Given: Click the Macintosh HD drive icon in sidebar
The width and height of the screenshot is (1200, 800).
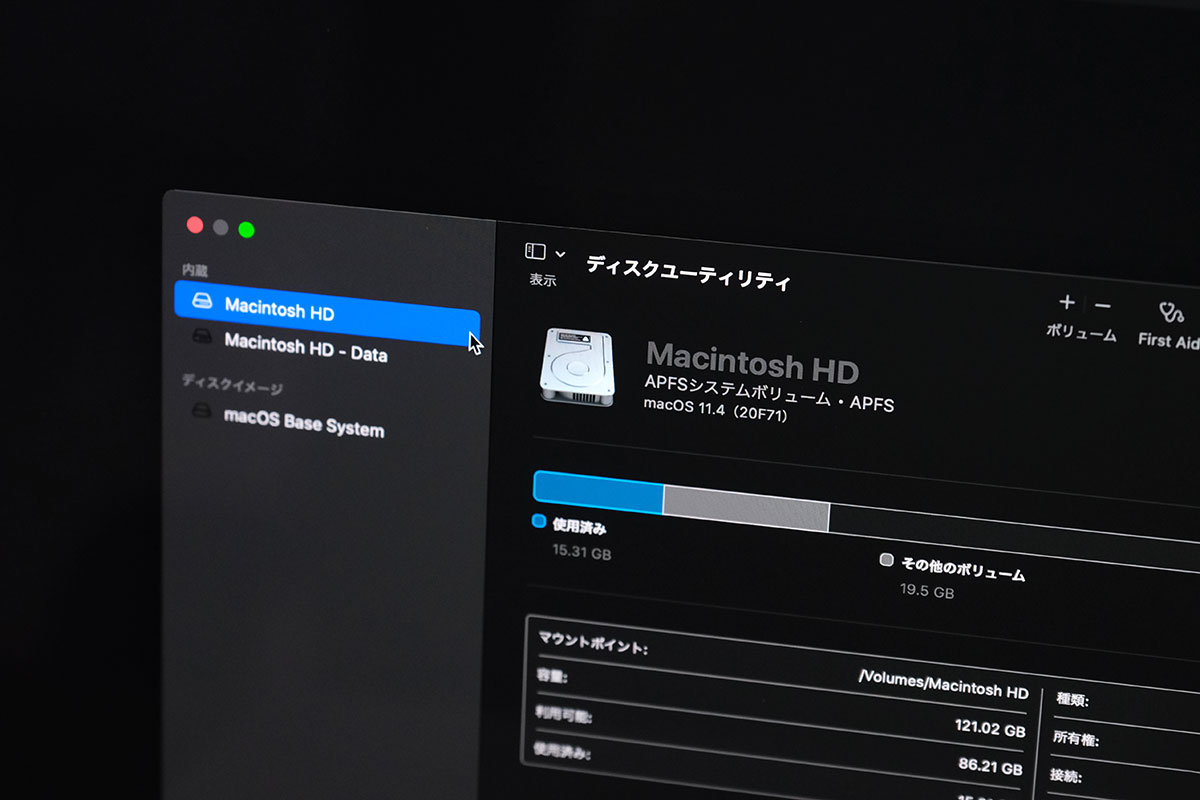Looking at the screenshot, I should pyautogui.click(x=203, y=303).
